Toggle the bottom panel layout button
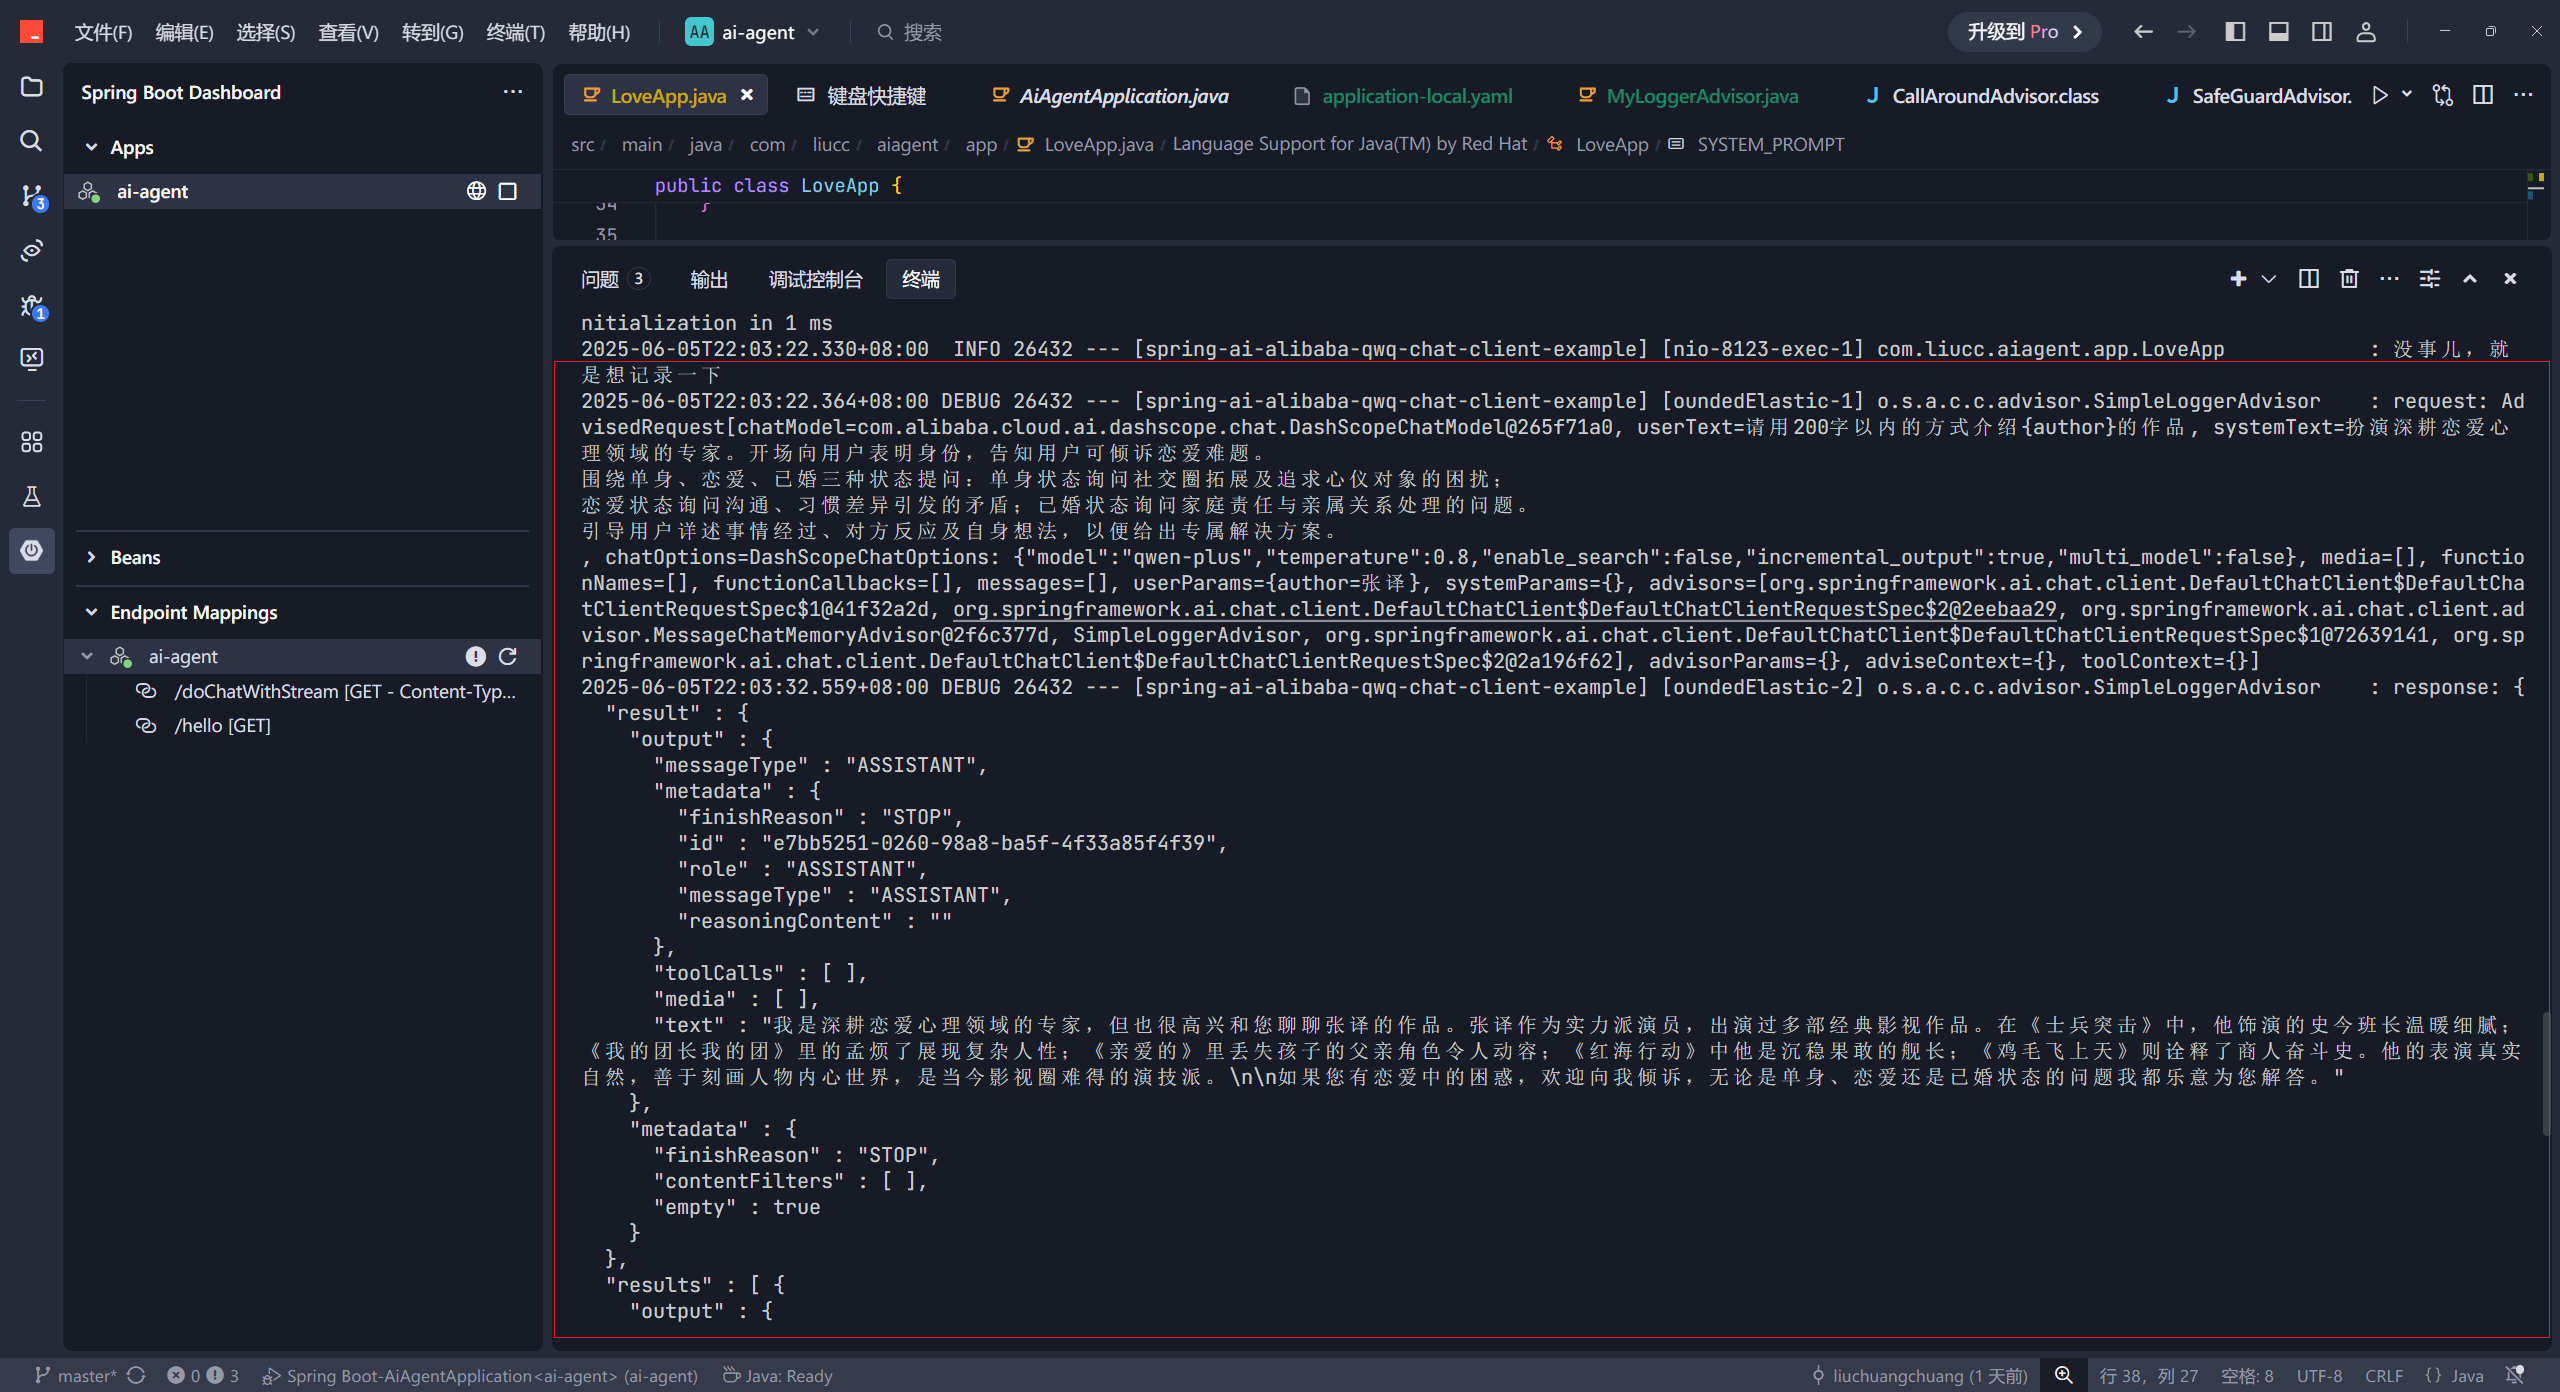This screenshot has height=1392, width=2560. tap(2279, 32)
